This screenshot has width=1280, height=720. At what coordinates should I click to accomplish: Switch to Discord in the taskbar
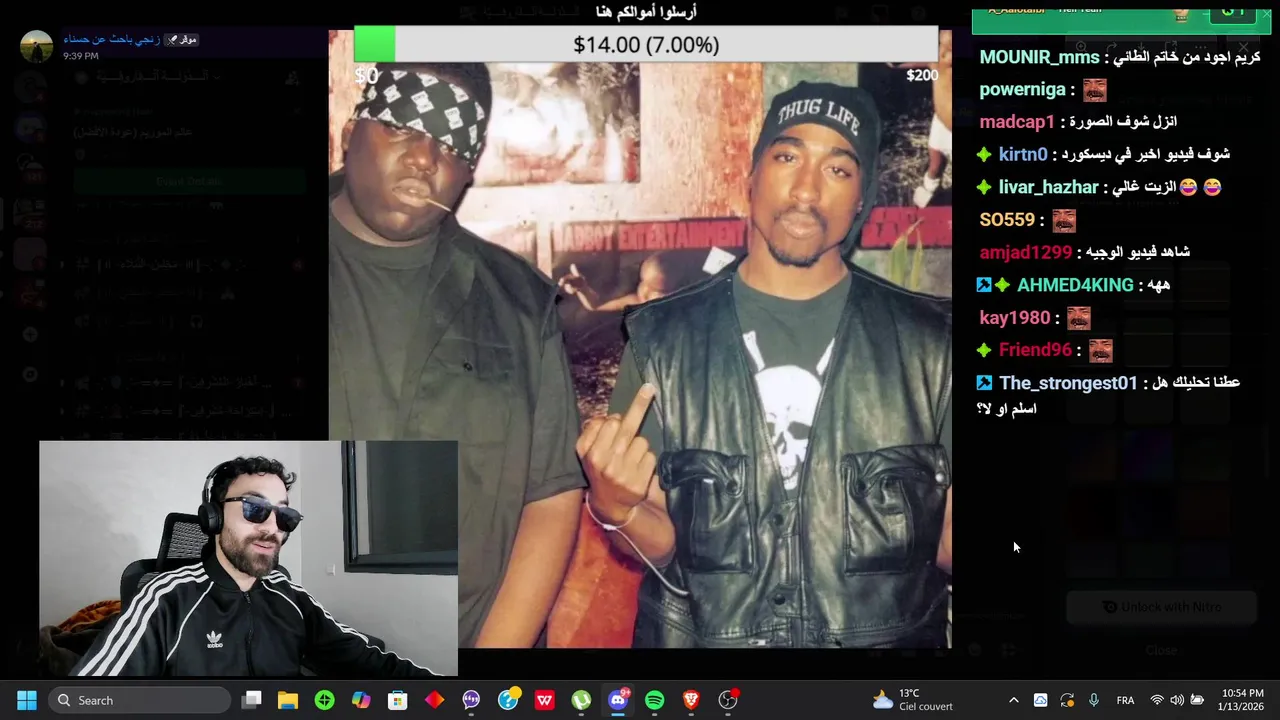(618, 700)
